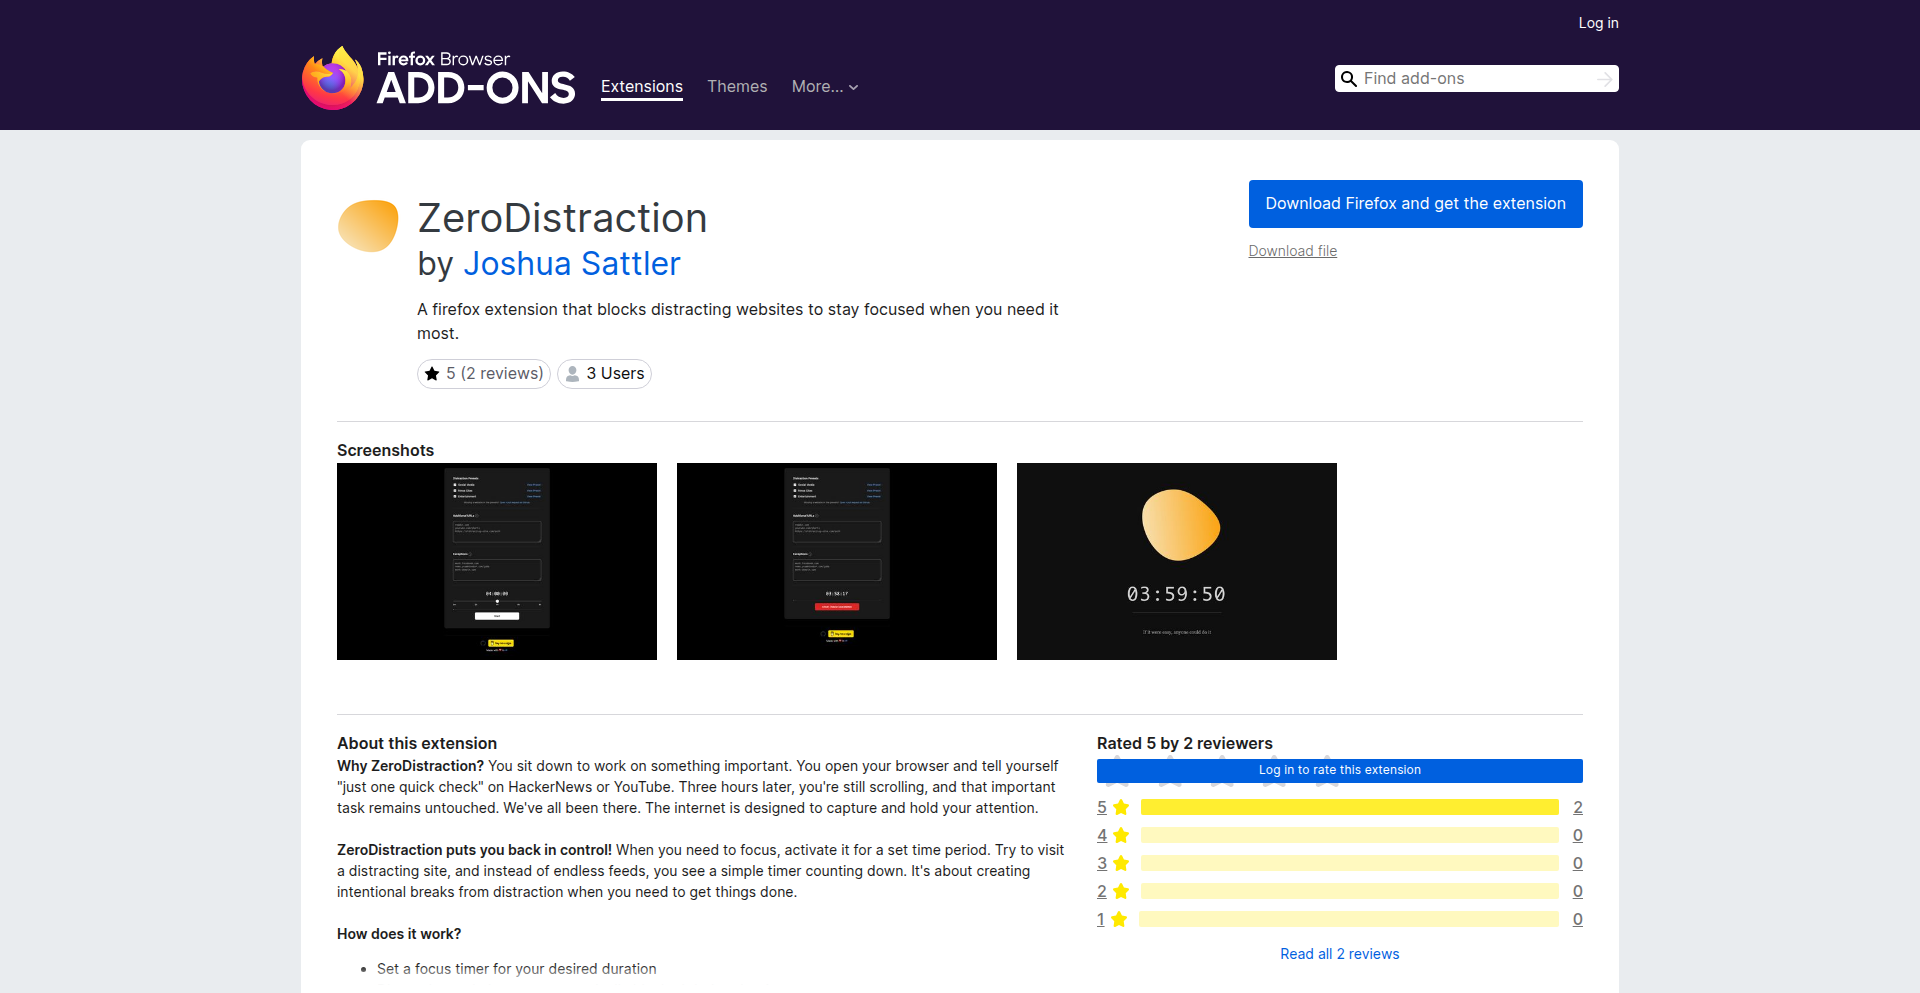Image resolution: width=1920 pixels, height=993 pixels.
Task: Click the 5-star rating bar
Action: (1350, 807)
